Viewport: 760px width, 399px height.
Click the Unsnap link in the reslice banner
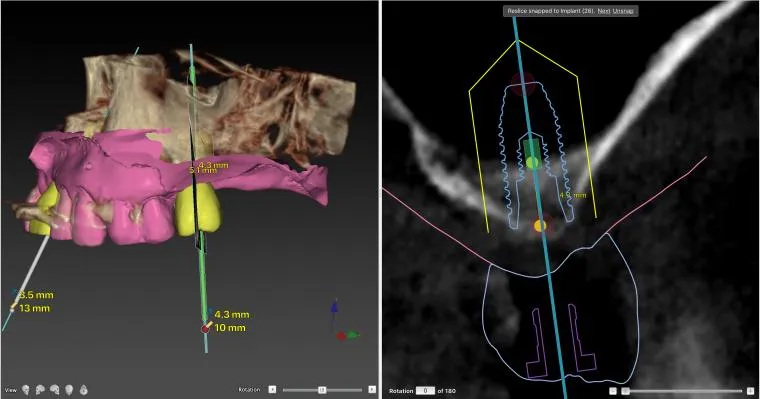623,11
